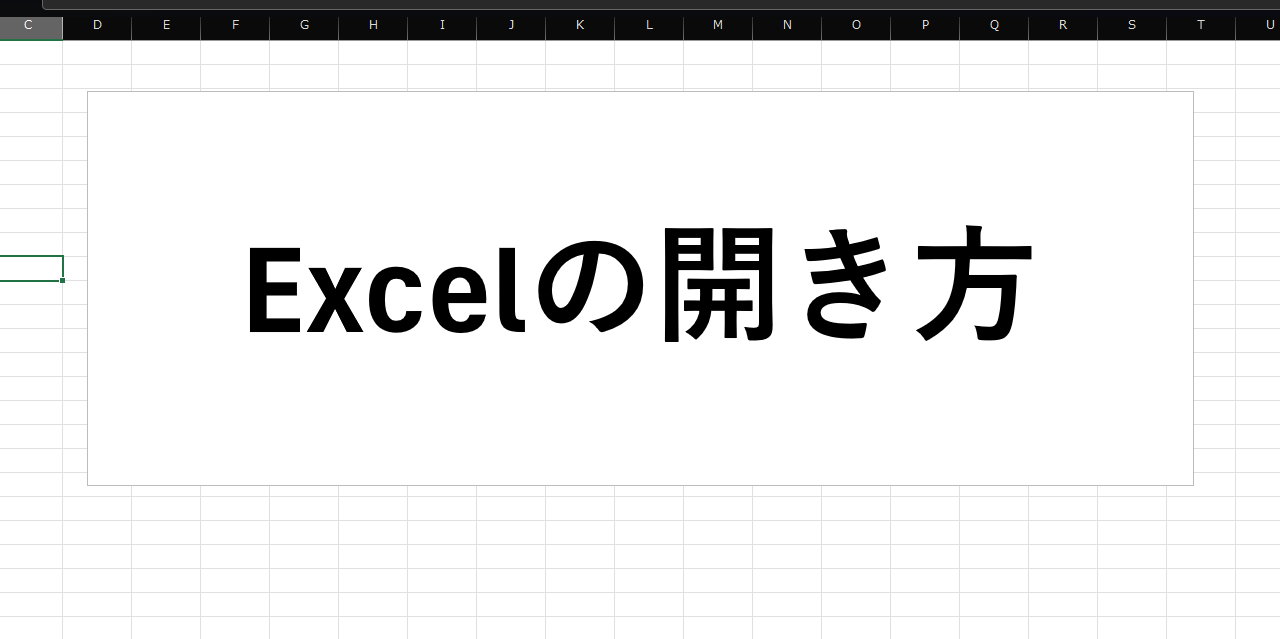Select column L header

pyautogui.click(x=649, y=26)
